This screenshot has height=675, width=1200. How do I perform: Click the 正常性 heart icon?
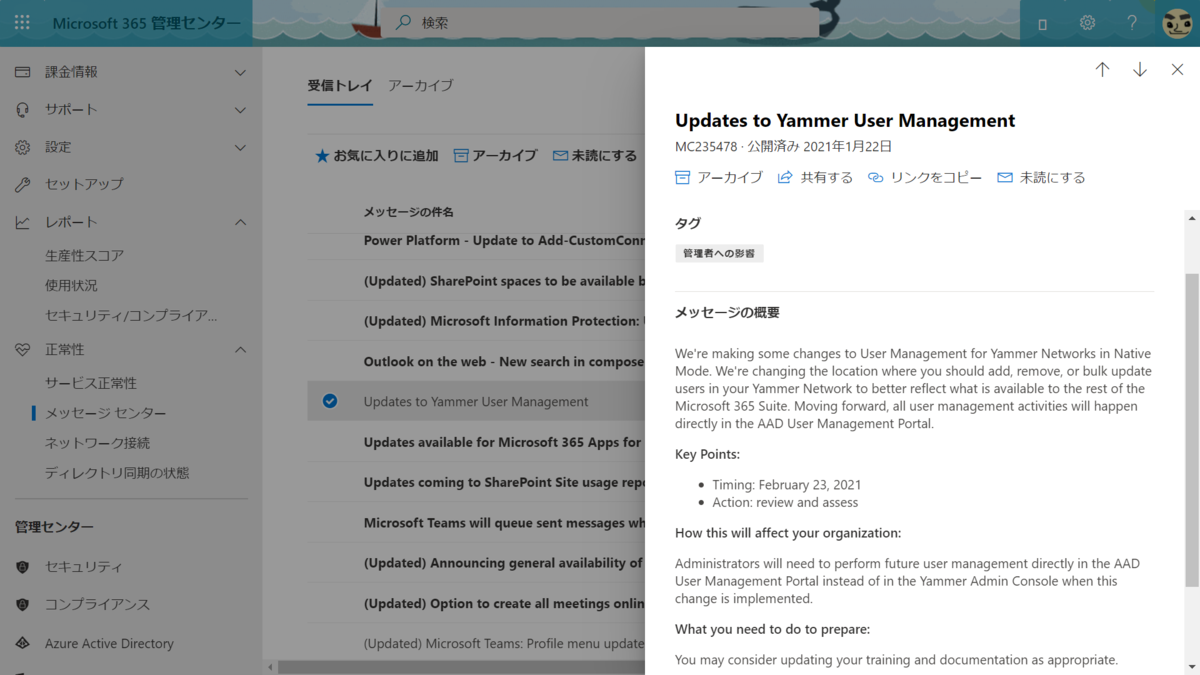pos(22,350)
